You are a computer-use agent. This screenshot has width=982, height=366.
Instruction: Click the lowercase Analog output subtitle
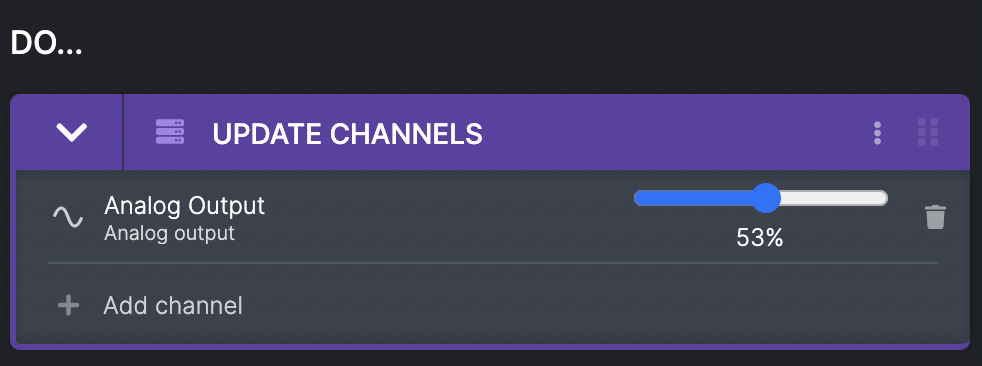(169, 233)
